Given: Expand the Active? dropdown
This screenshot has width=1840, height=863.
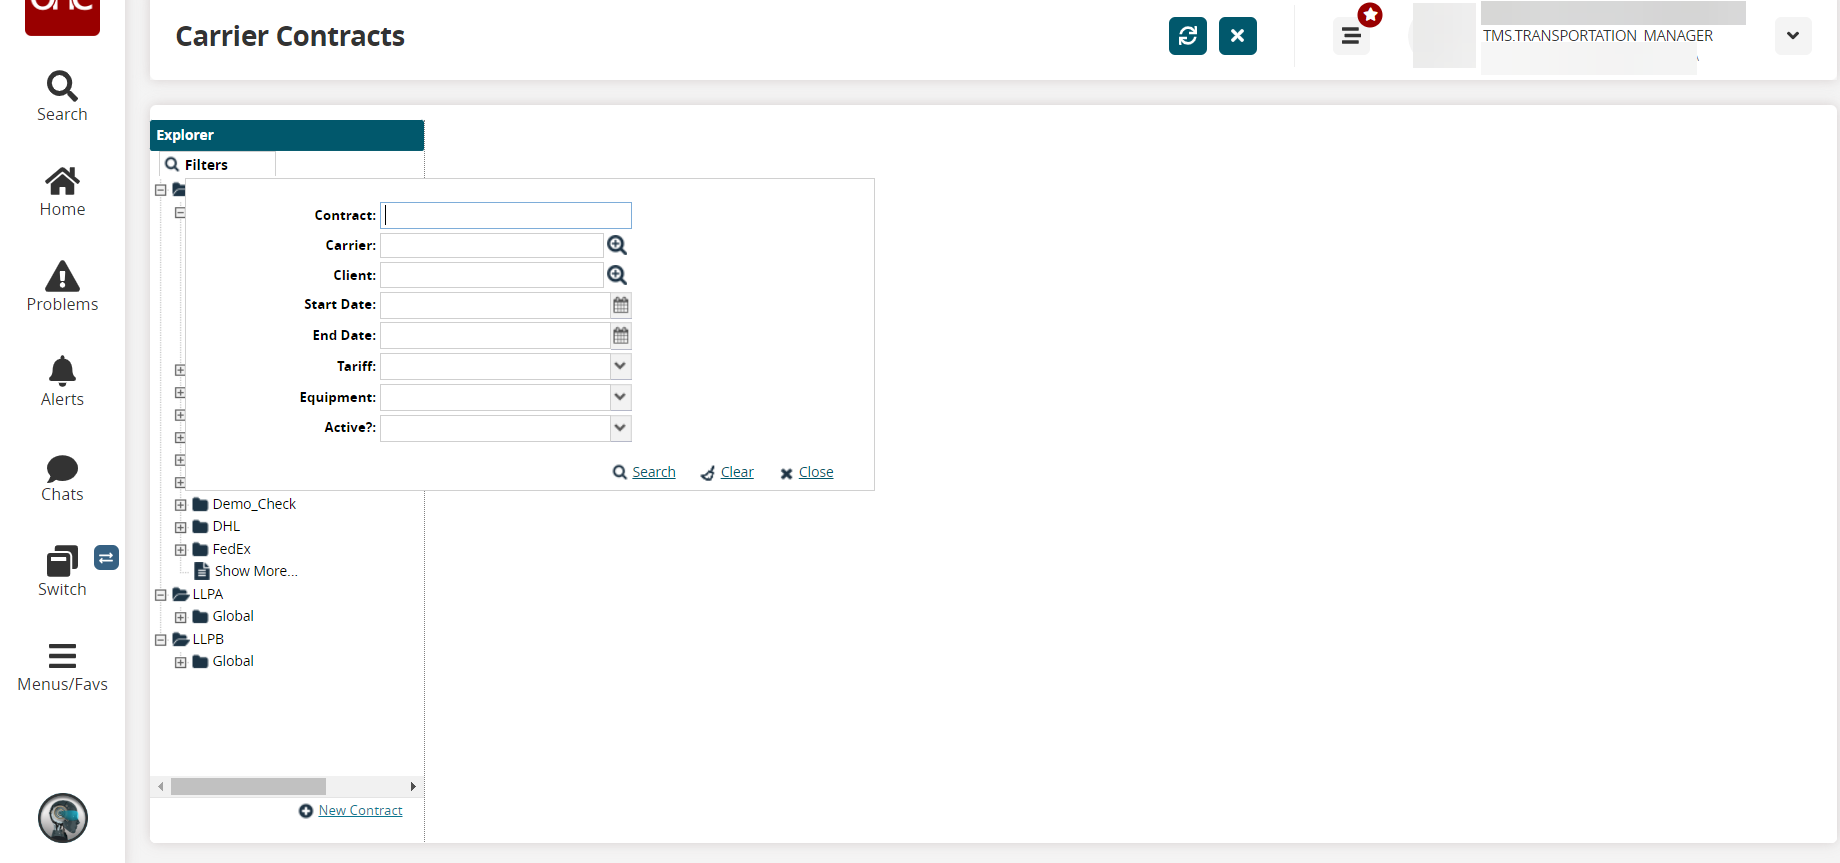Looking at the screenshot, I should coord(621,428).
